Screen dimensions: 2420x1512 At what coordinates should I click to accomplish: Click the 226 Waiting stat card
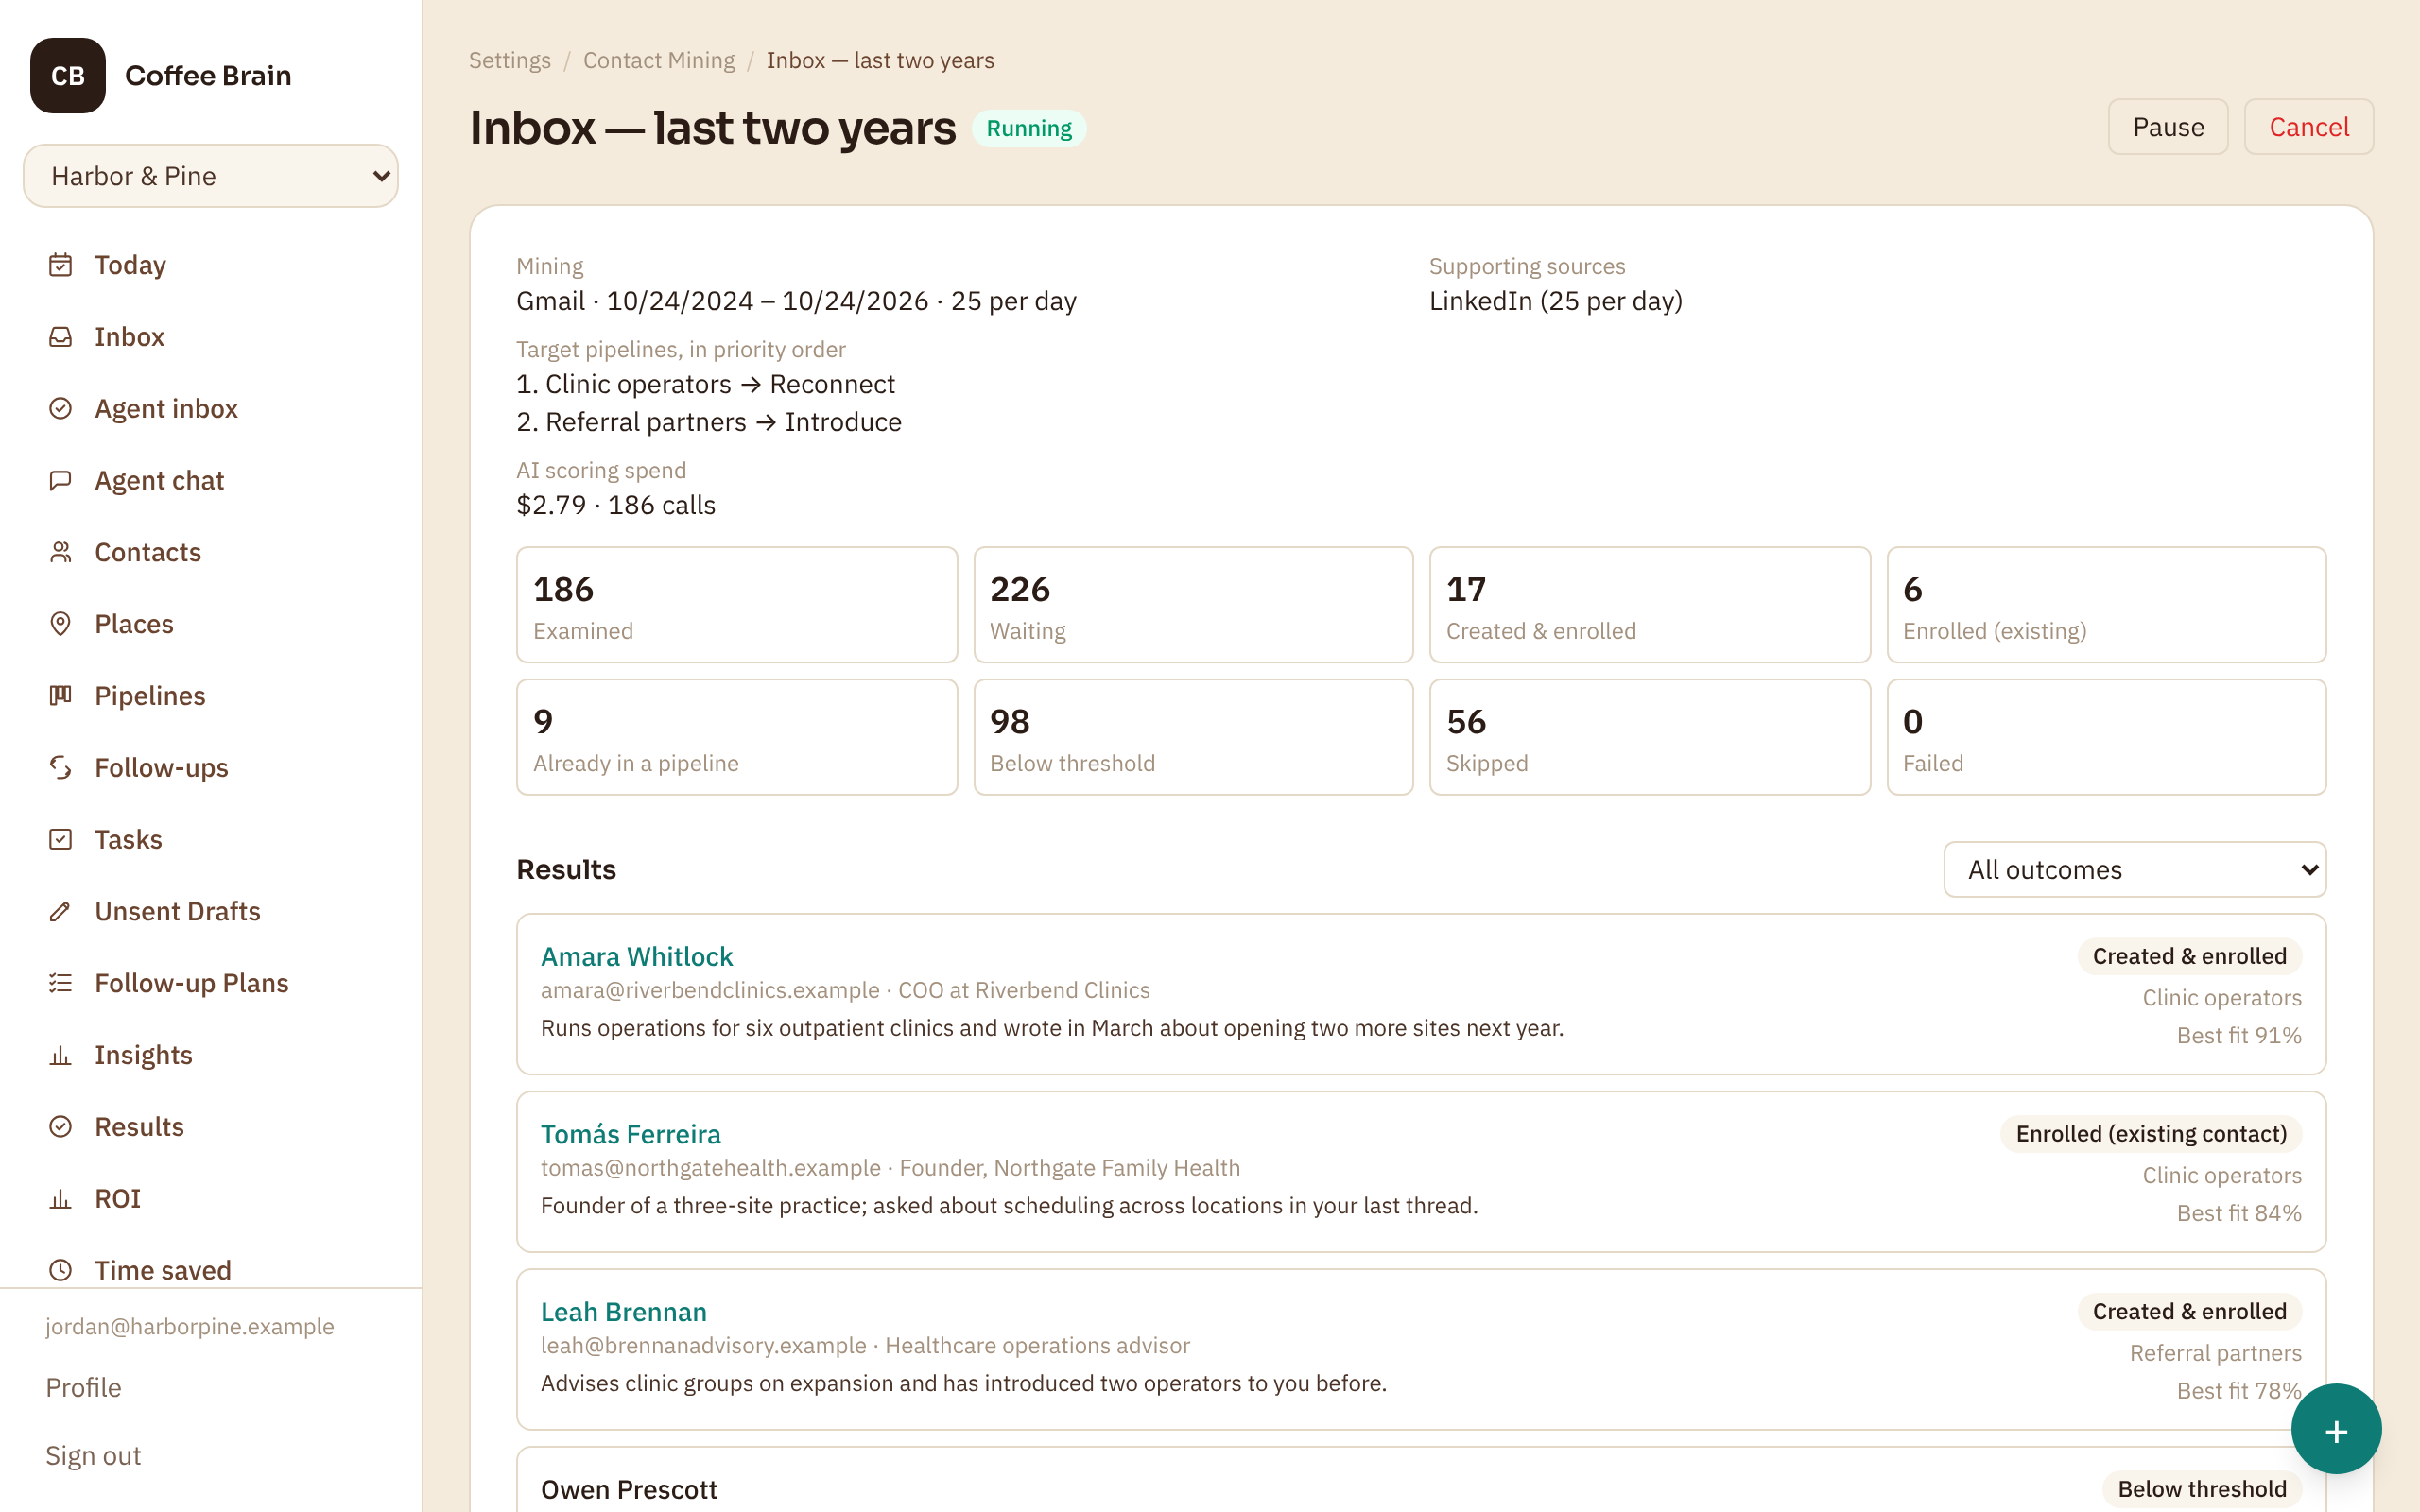tap(1193, 605)
